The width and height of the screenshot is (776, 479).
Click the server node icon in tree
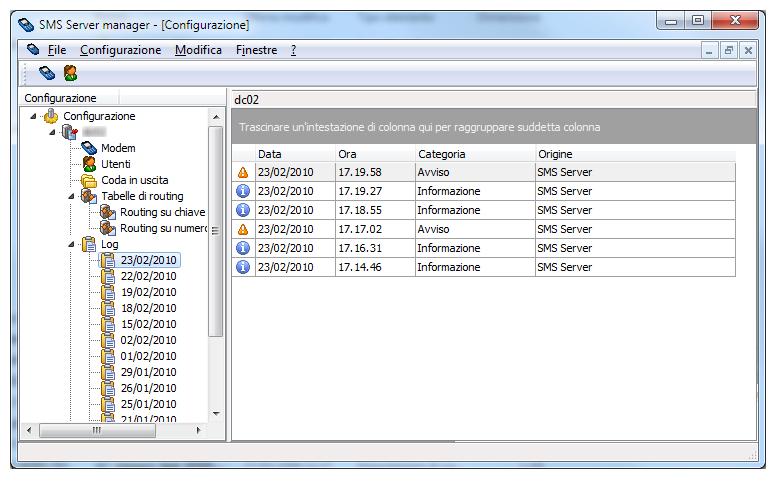[x=70, y=132]
